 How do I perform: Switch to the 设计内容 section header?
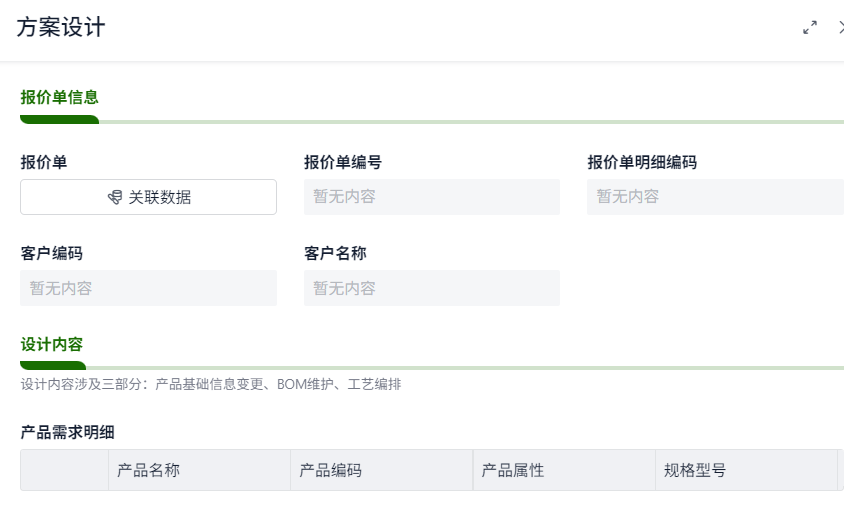[52, 344]
